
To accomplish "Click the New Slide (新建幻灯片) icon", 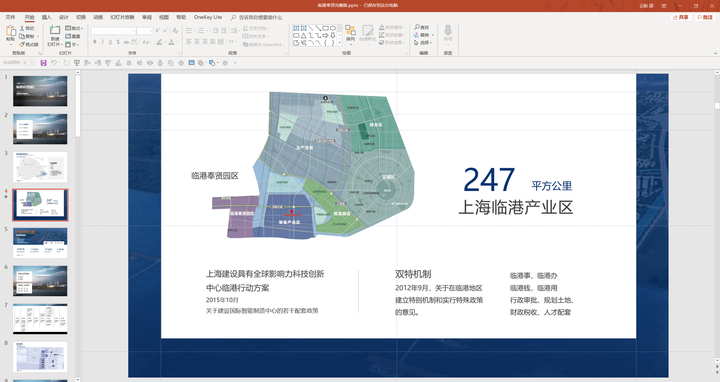I will 55,30.
